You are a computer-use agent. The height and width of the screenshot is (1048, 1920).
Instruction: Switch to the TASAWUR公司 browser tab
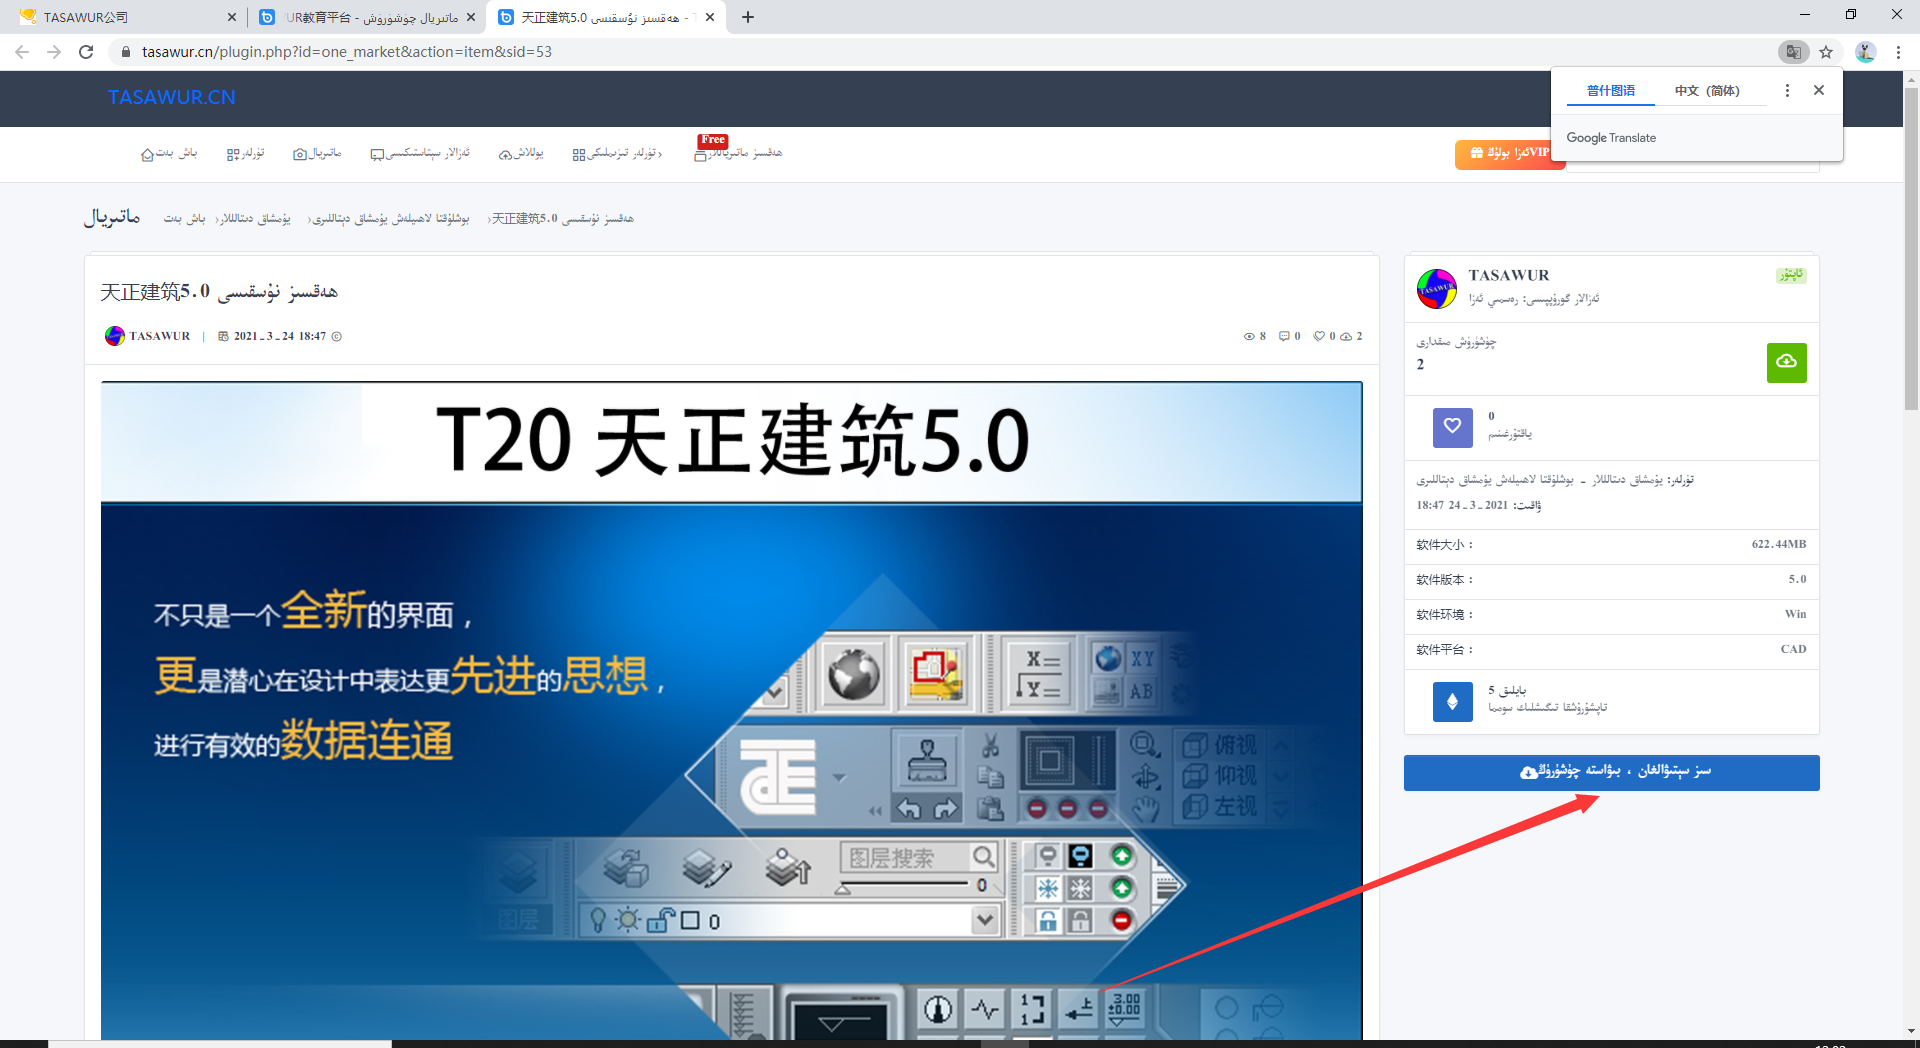(x=120, y=17)
